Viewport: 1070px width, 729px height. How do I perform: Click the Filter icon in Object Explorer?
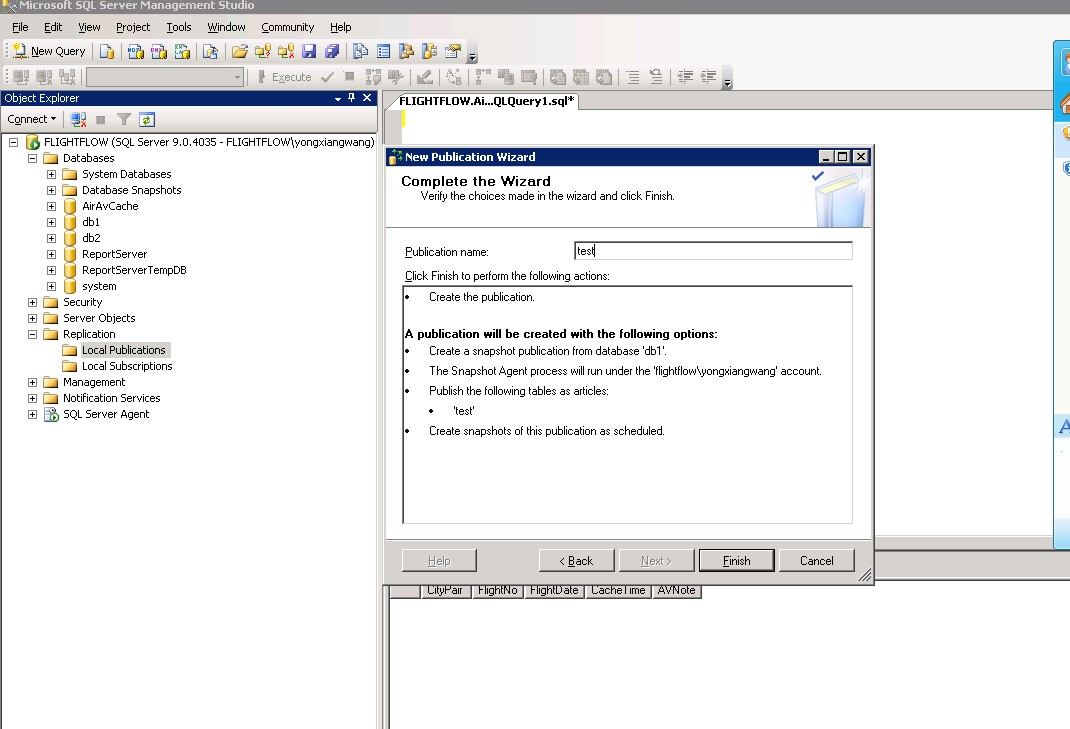124,119
